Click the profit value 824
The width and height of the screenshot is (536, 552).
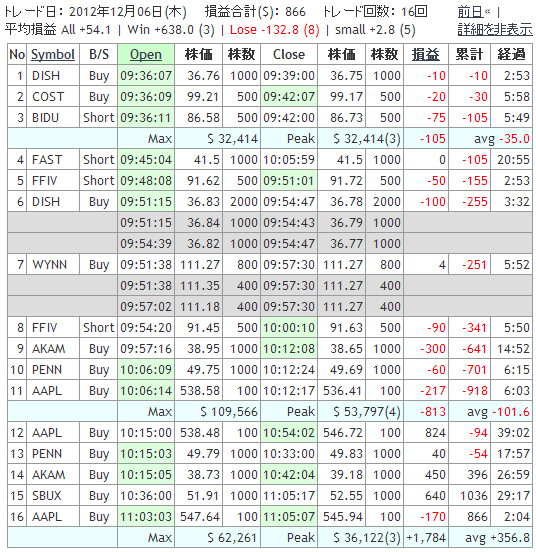tap(435, 433)
